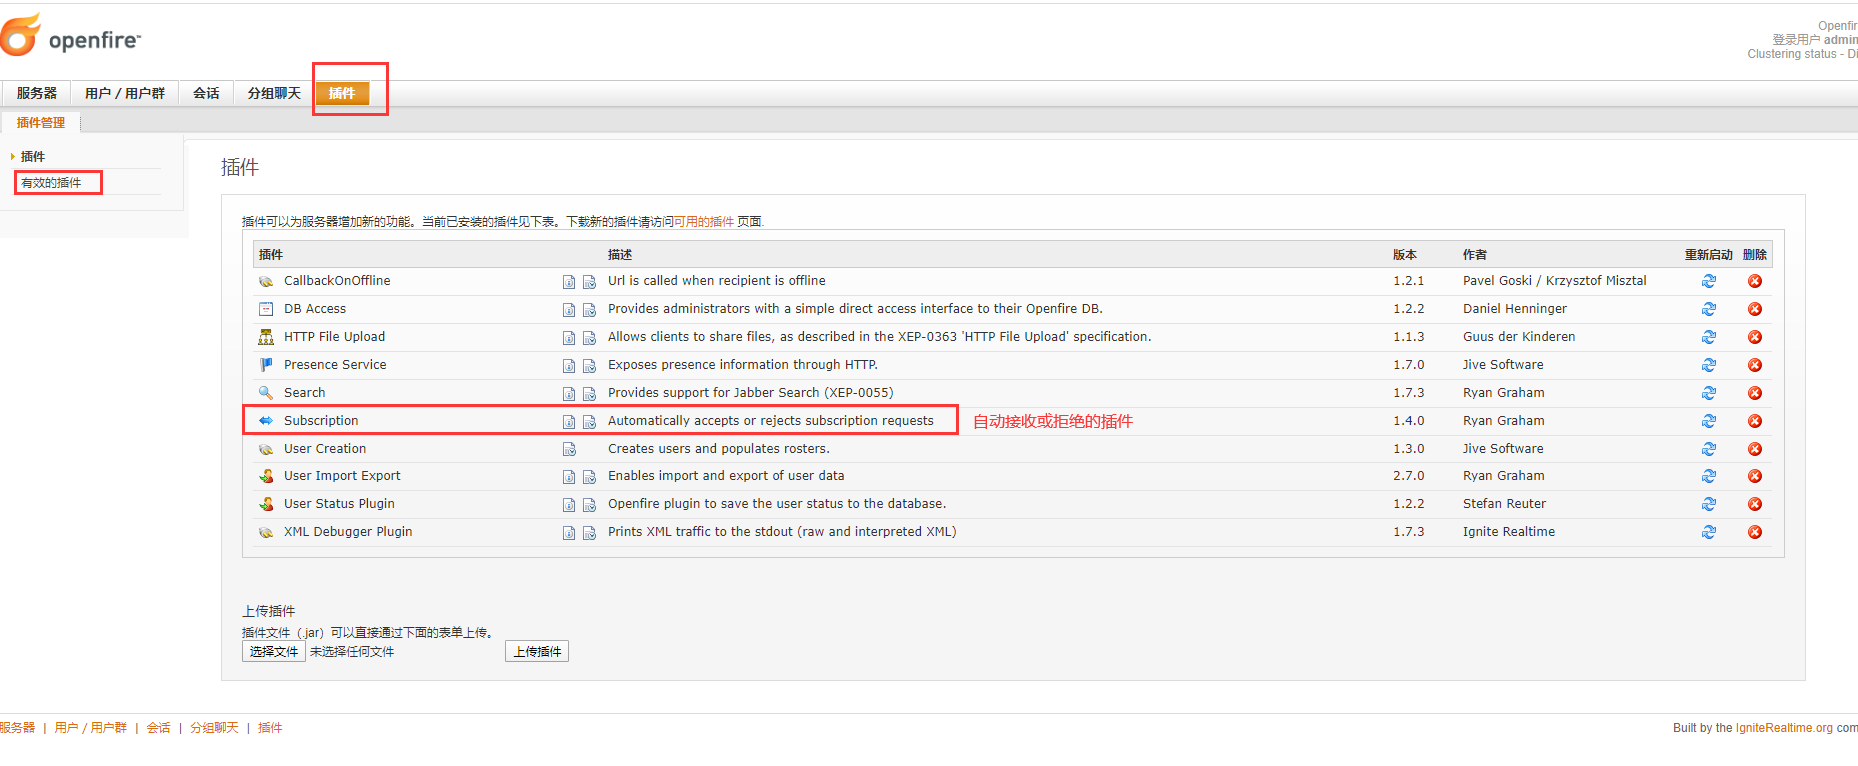Open README icon for XML Debugger Plugin

pyautogui.click(x=569, y=533)
